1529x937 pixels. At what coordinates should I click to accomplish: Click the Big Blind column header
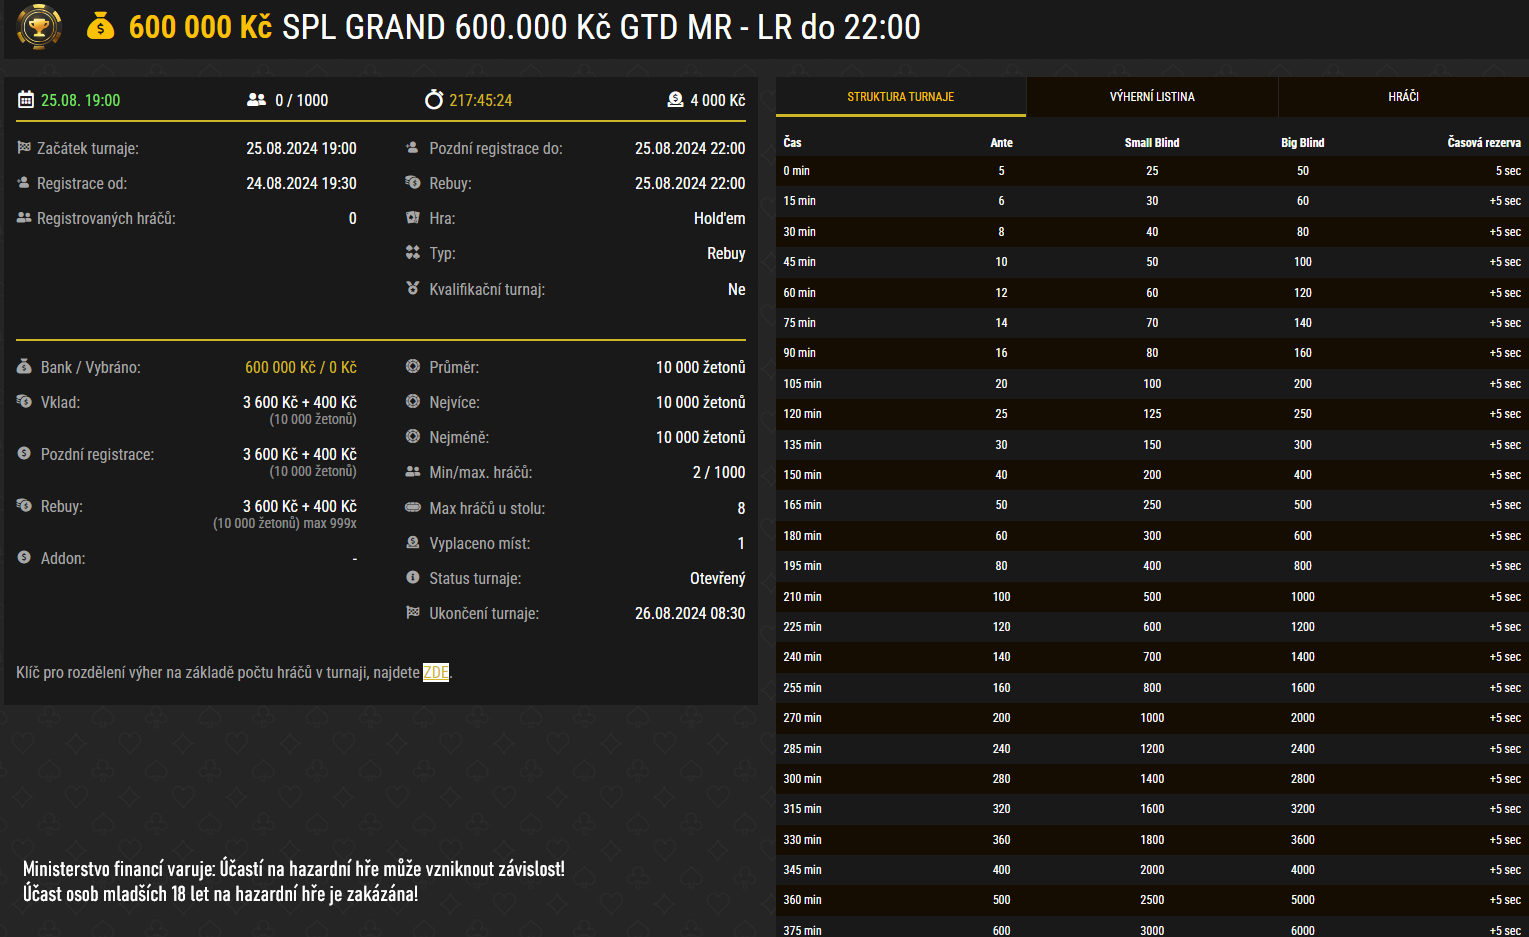coord(1302,143)
